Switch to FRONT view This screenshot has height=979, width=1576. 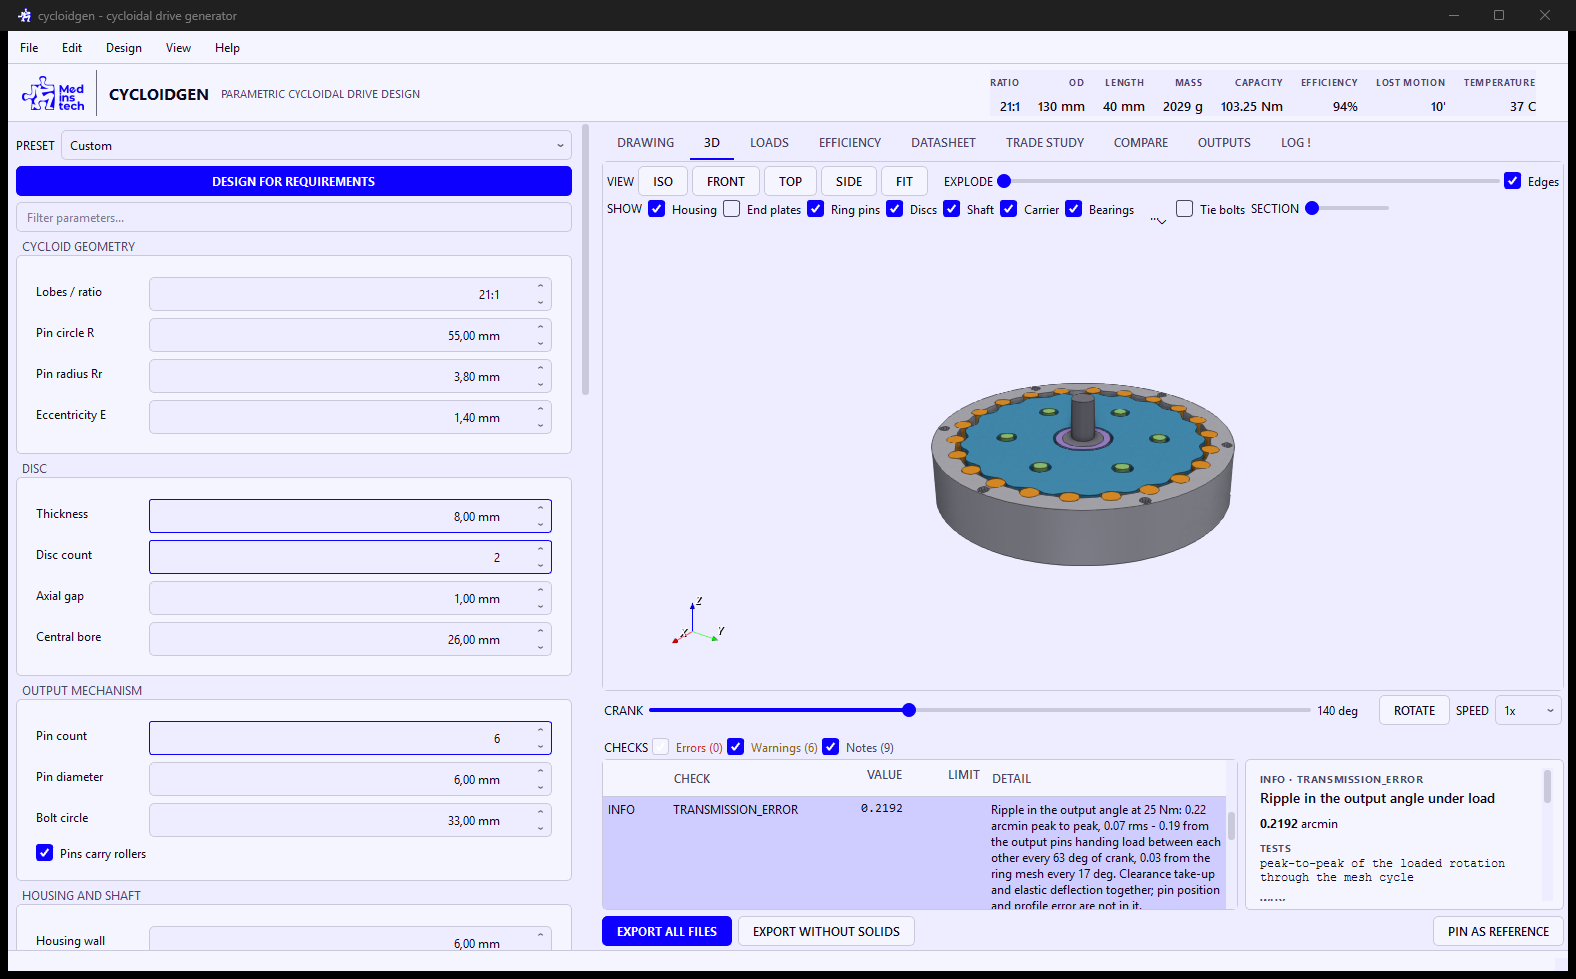click(x=726, y=182)
